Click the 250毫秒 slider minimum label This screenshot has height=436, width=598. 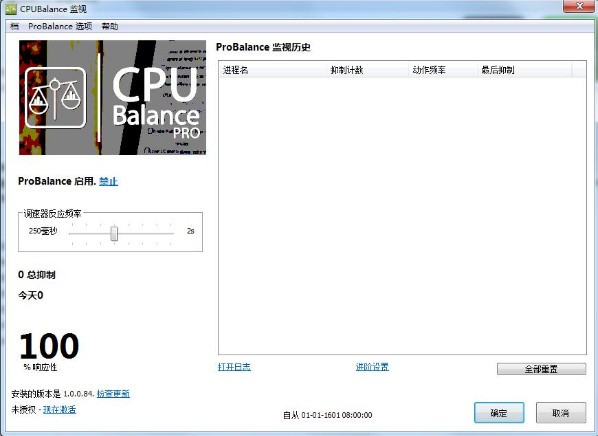click(x=43, y=231)
